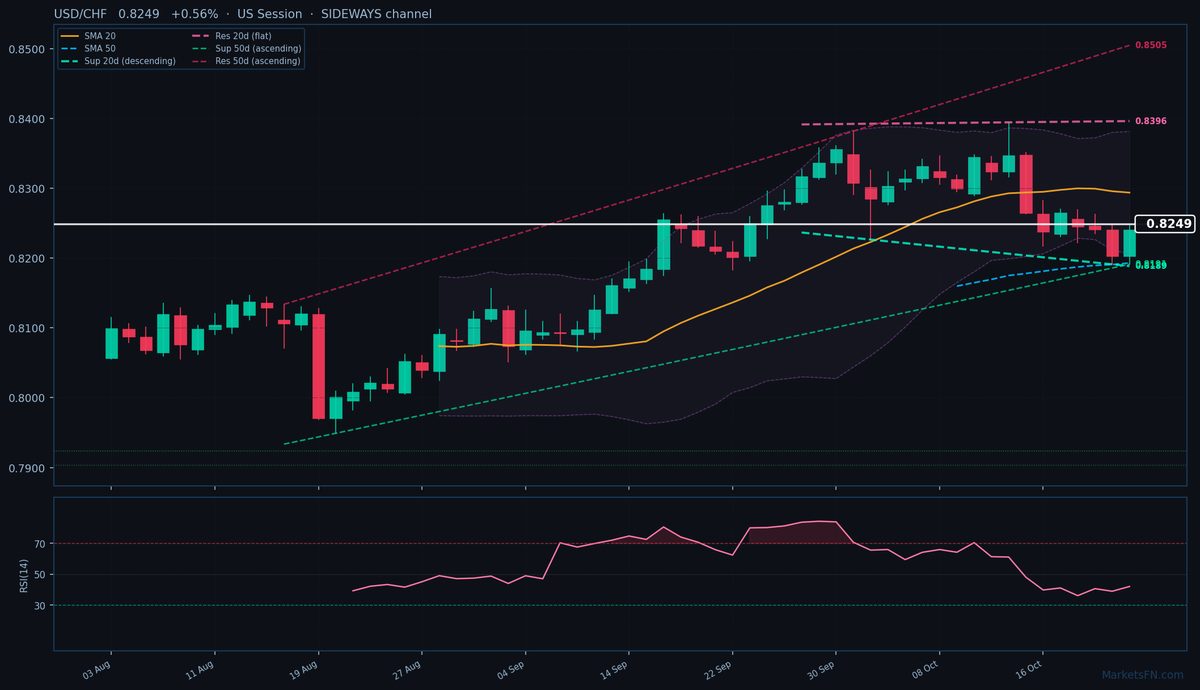This screenshot has height=690, width=1200.
Task: Click the +0.56% change value in header
Action: 194,14
